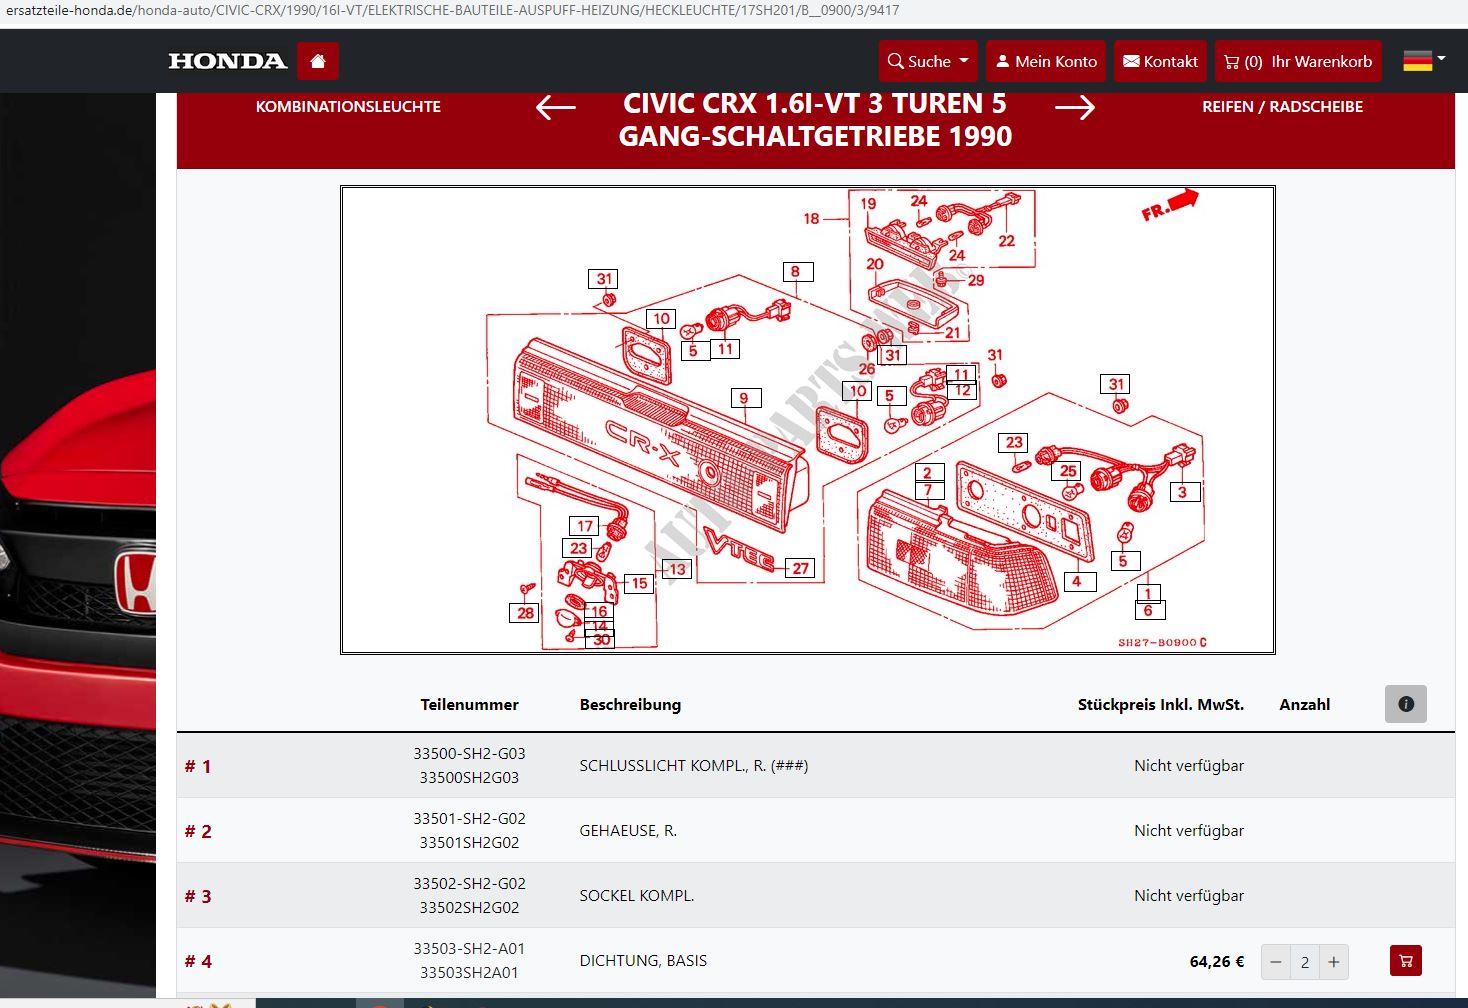Image resolution: width=1468 pixels, height=1008 pixels.
Task: Increase quantity for Dichtung, Basis
Action: click(1334, 962)
